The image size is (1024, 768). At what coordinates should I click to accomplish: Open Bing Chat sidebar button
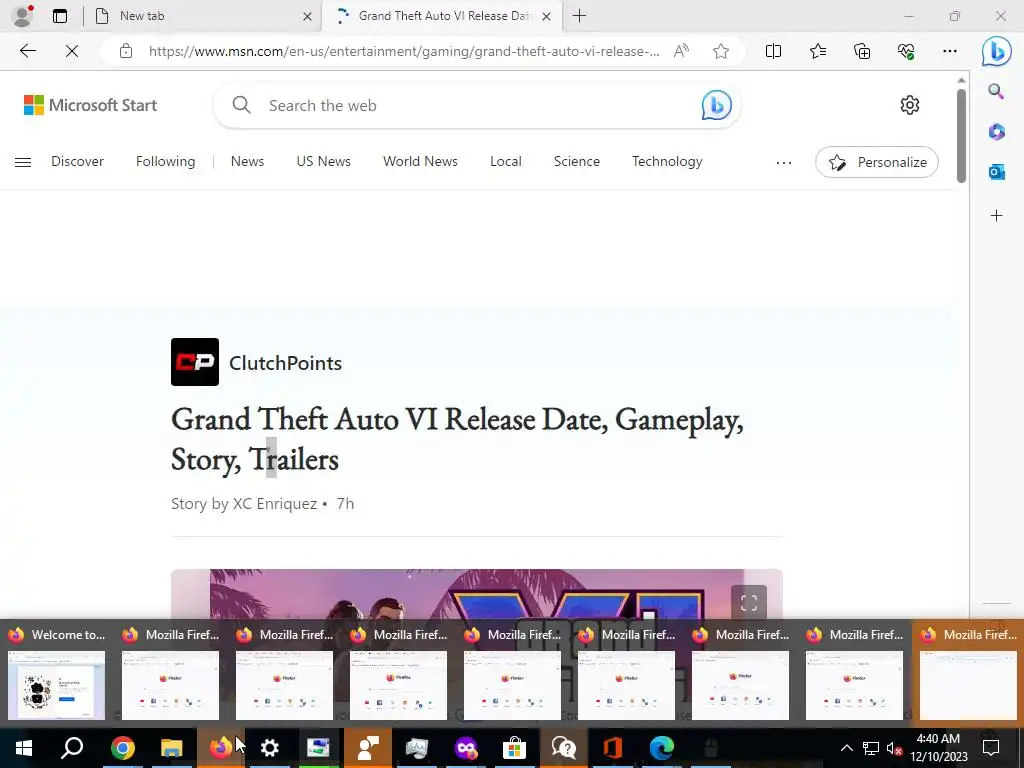tap(997, 51)
